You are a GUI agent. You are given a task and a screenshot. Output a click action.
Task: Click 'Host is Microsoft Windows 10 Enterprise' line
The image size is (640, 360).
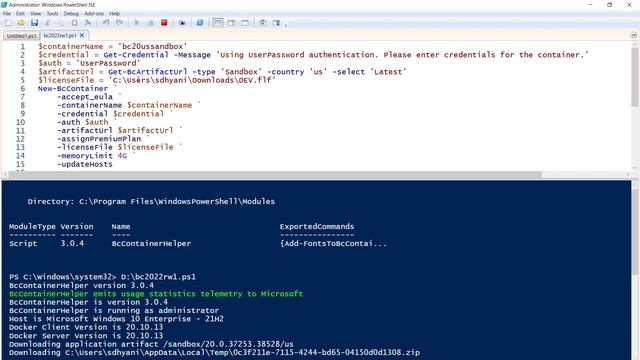[x=116, y=319]
